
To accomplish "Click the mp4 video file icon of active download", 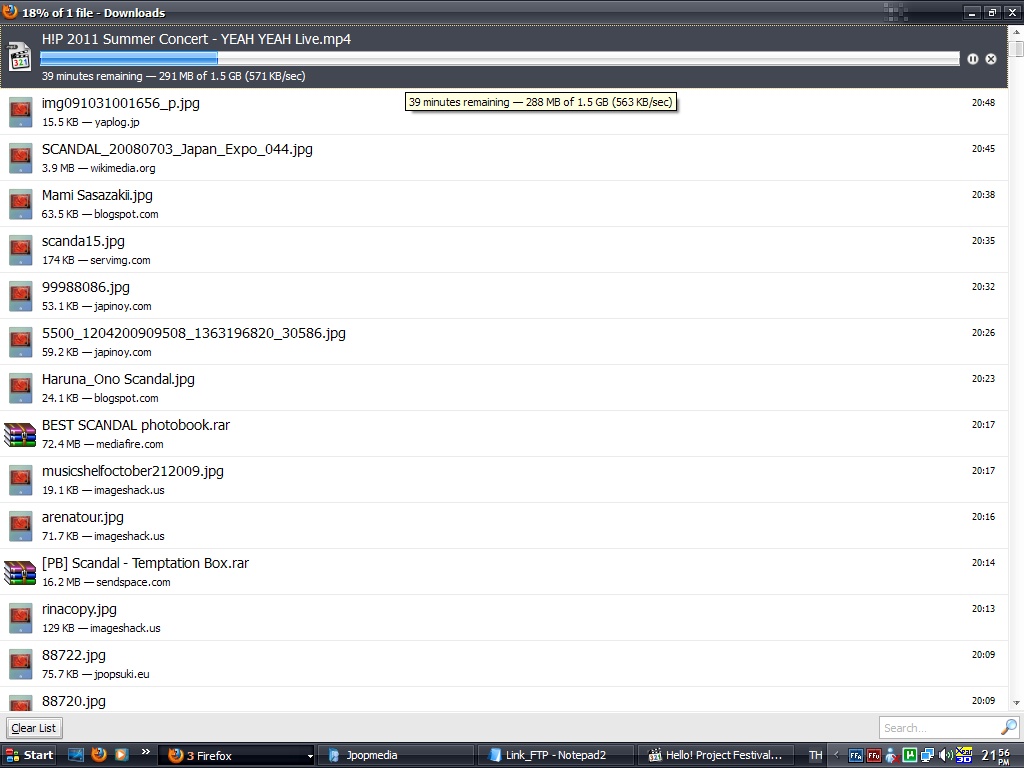I will [x=20, y=57].
